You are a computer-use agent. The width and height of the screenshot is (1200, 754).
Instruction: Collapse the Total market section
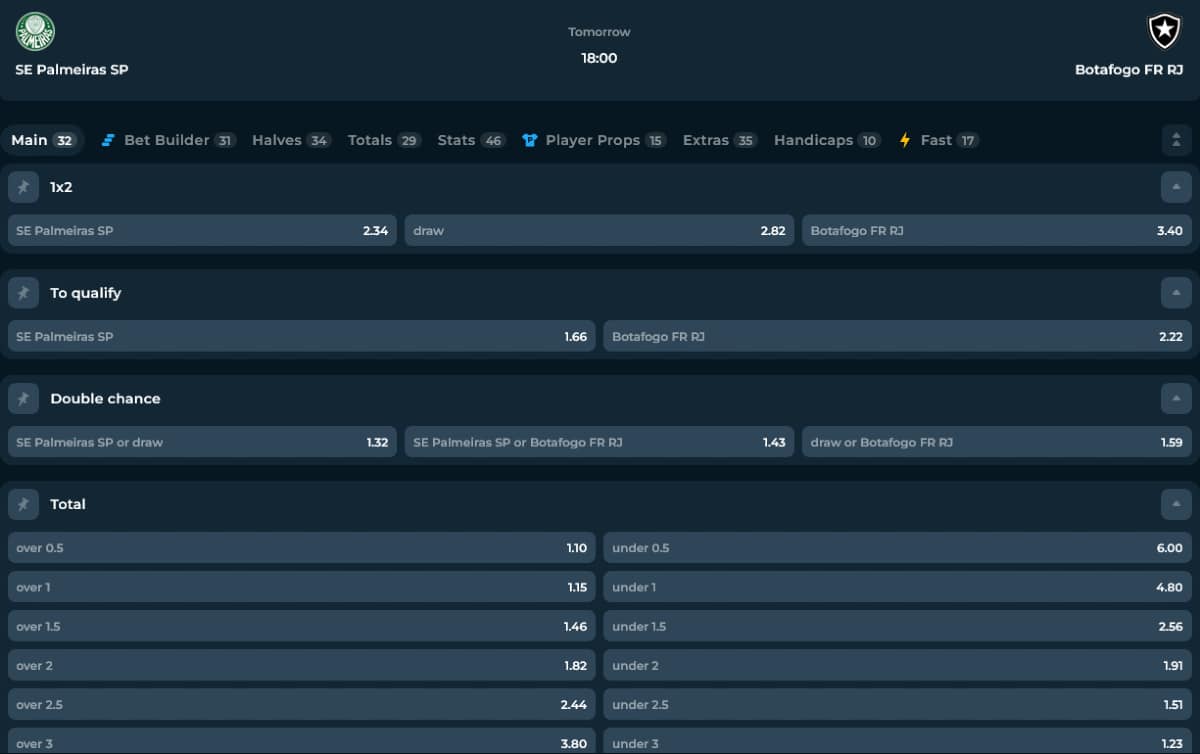coord(1176,504)
